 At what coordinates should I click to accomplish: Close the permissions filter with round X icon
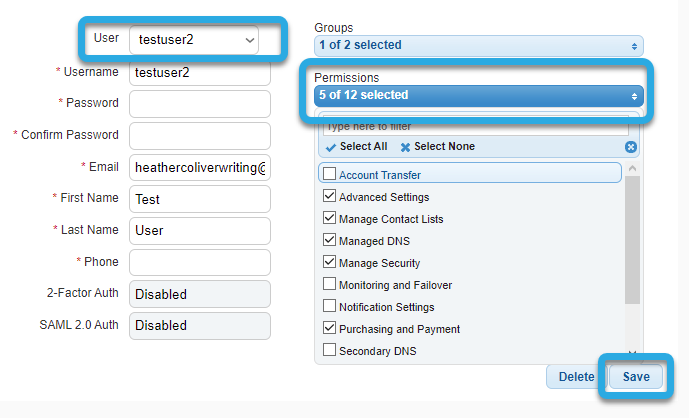(x=631, y=147)
